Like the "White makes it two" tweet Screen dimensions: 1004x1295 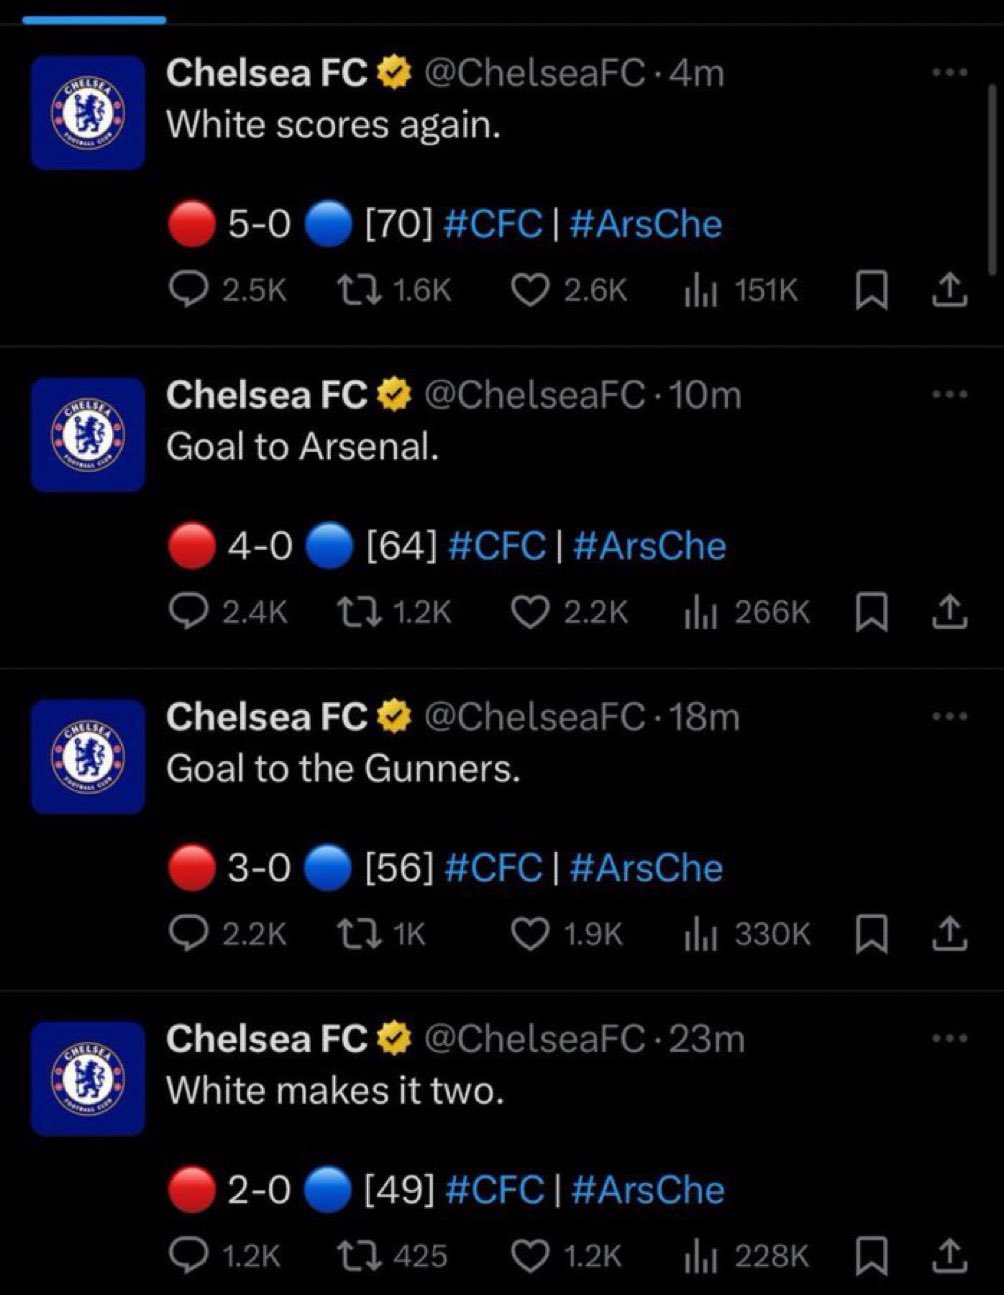(x=567, y=1256)
